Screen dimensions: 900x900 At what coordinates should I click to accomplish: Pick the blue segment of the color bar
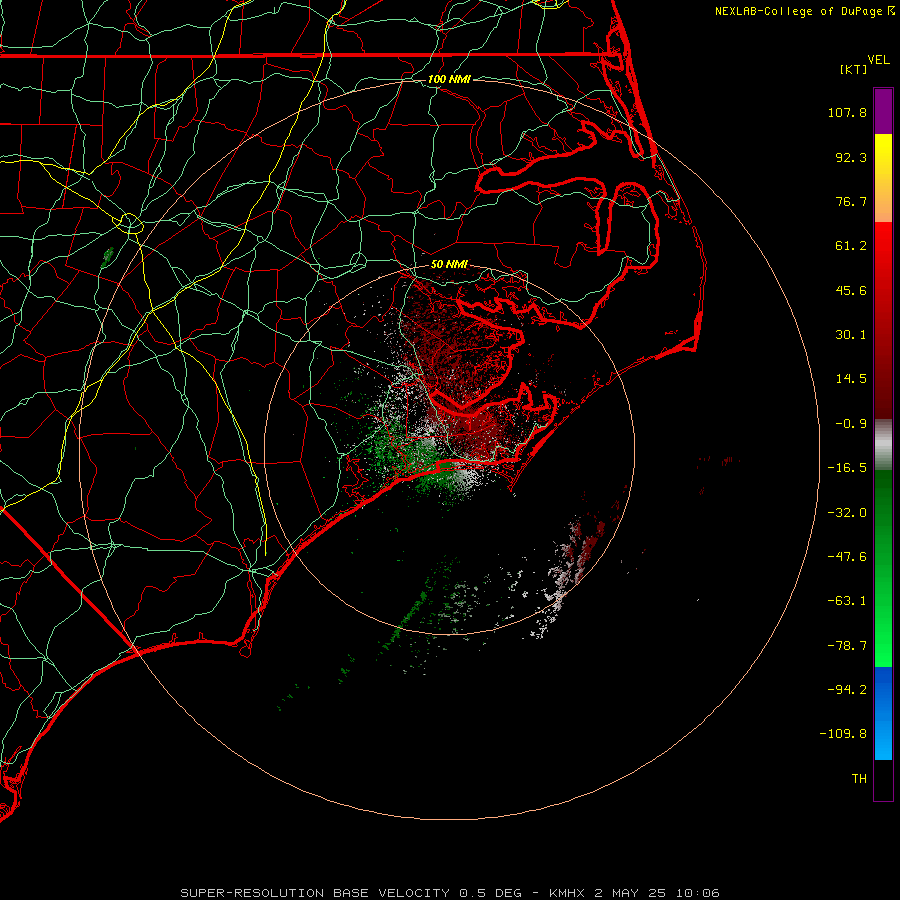883,713
